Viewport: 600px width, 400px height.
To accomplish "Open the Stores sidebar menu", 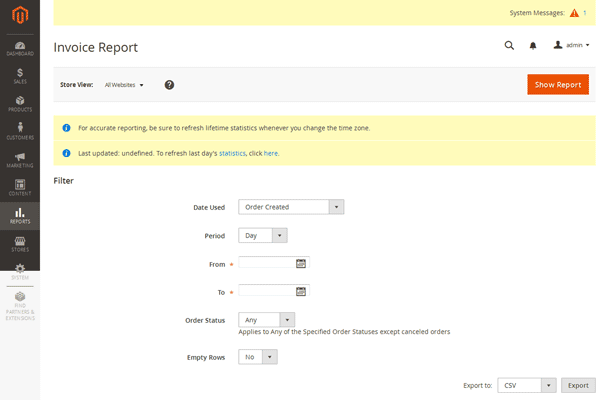I will coord(19,244).
